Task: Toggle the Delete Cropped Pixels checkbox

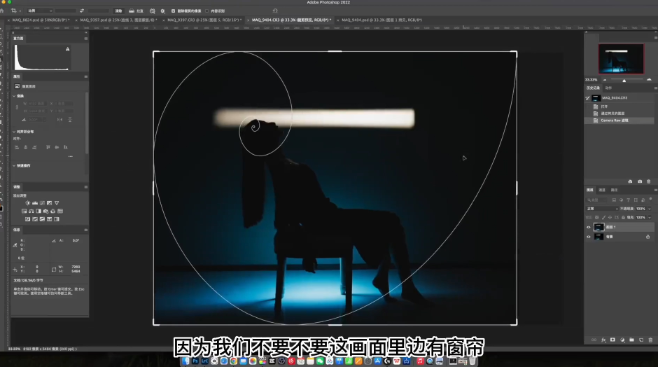Action: pos(173,11)
